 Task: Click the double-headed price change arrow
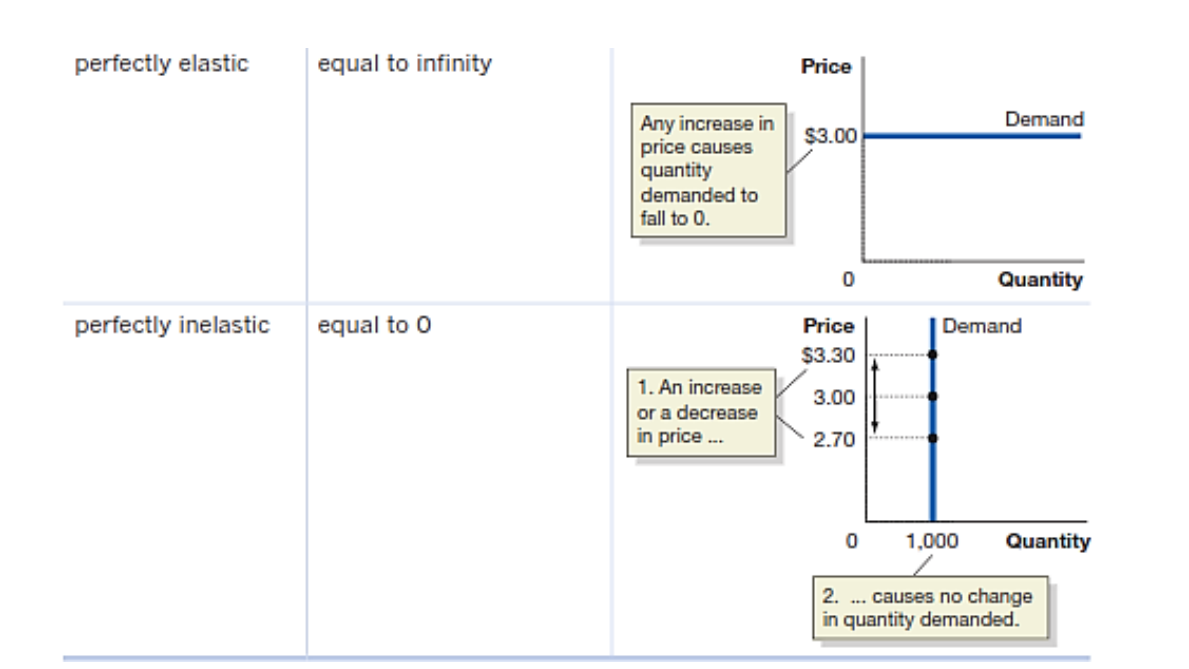click(x=876, y=396)
